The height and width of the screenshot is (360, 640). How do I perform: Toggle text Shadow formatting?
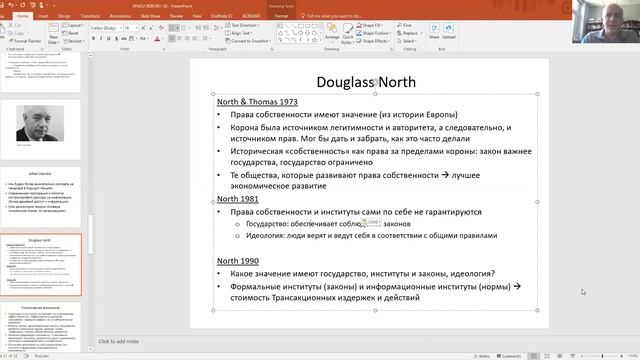click(x=116, y=38)
